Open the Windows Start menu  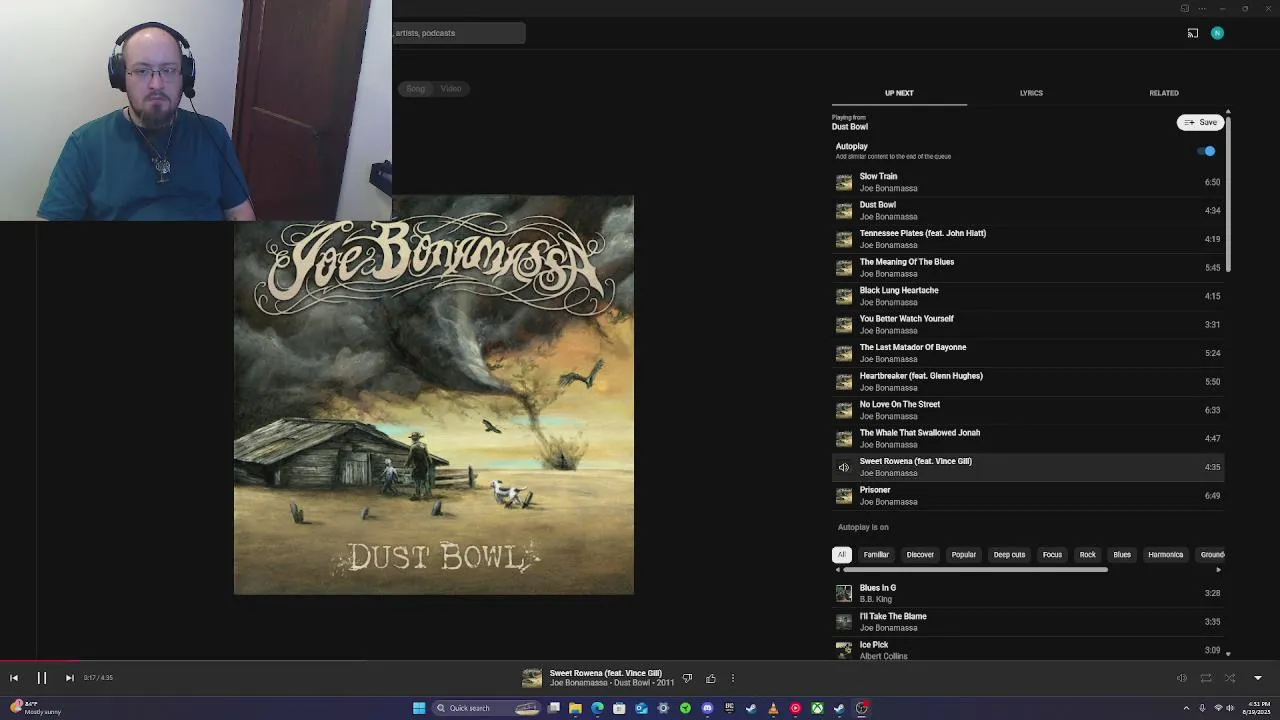click(x=419, y=708)
